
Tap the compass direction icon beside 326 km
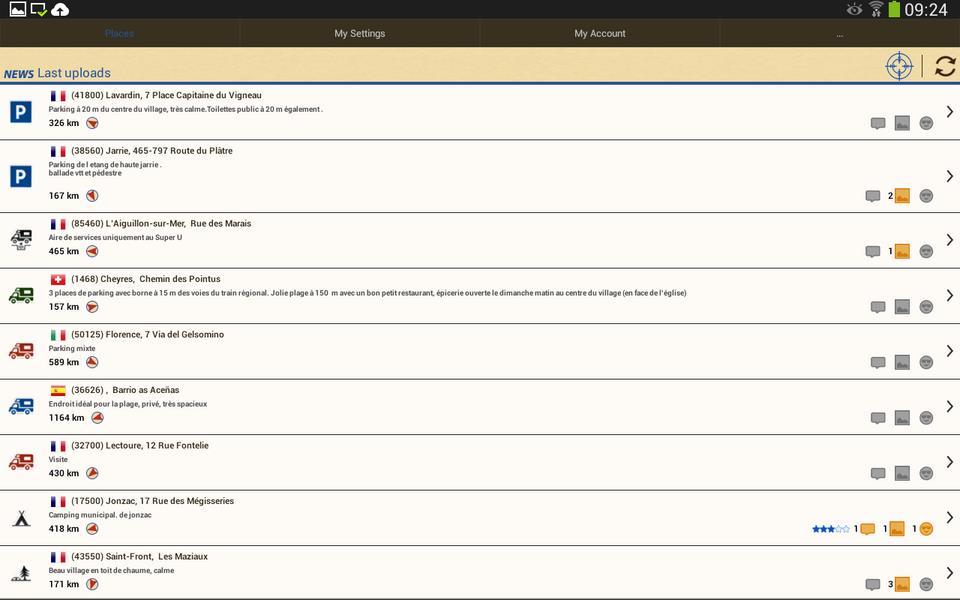click(x=92, y=123)
